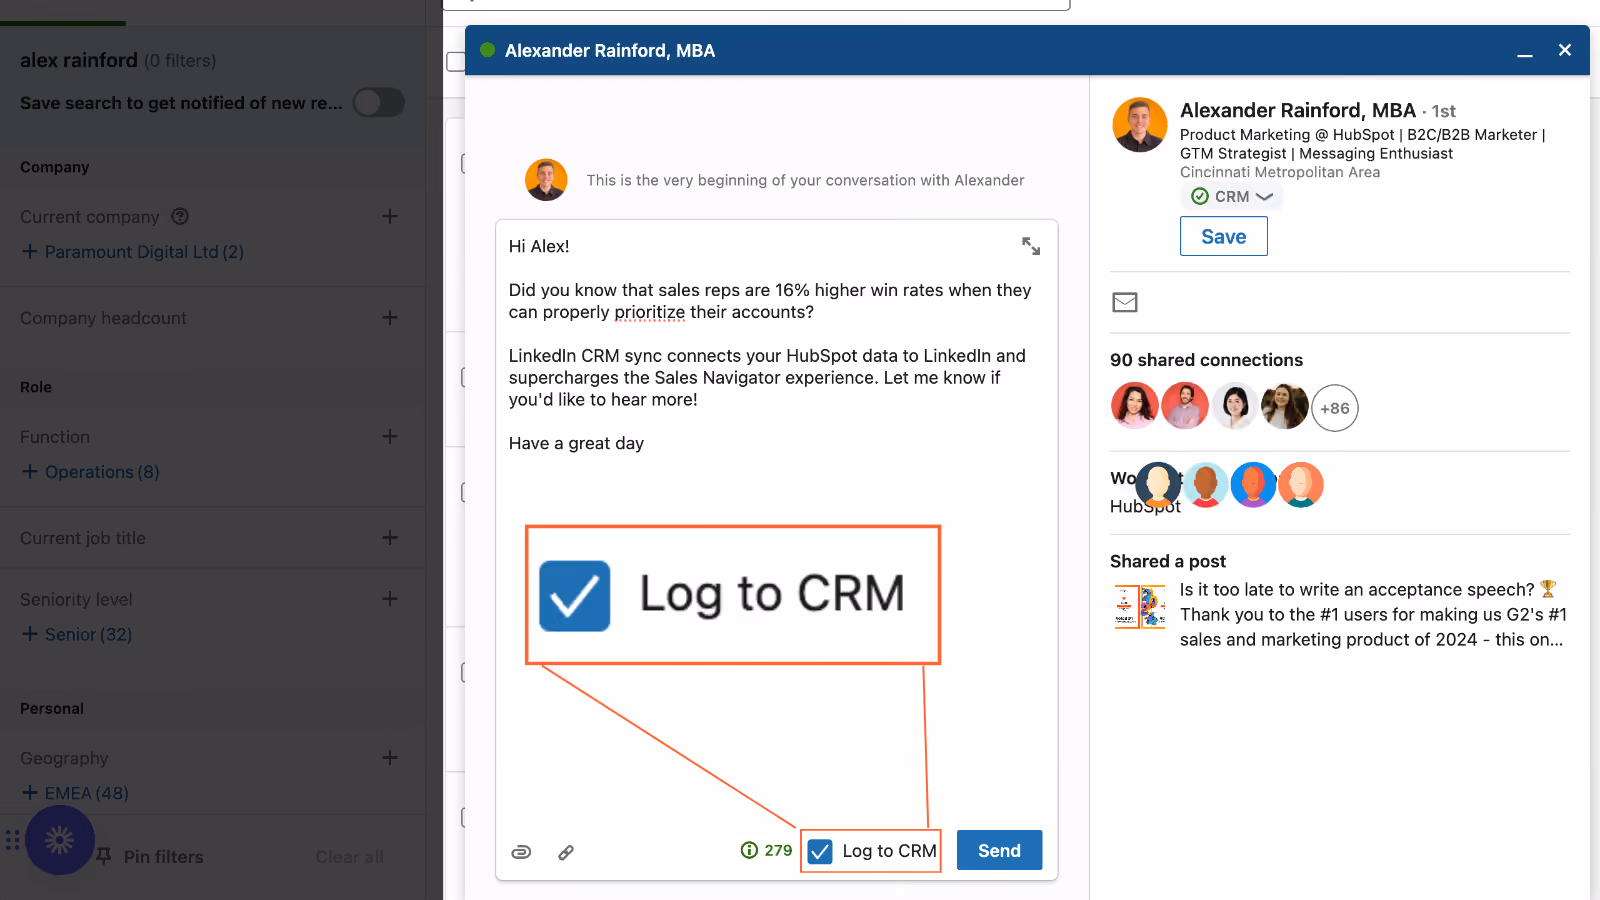Save Alexander Rainford as a lead

tap(1224, 237)
